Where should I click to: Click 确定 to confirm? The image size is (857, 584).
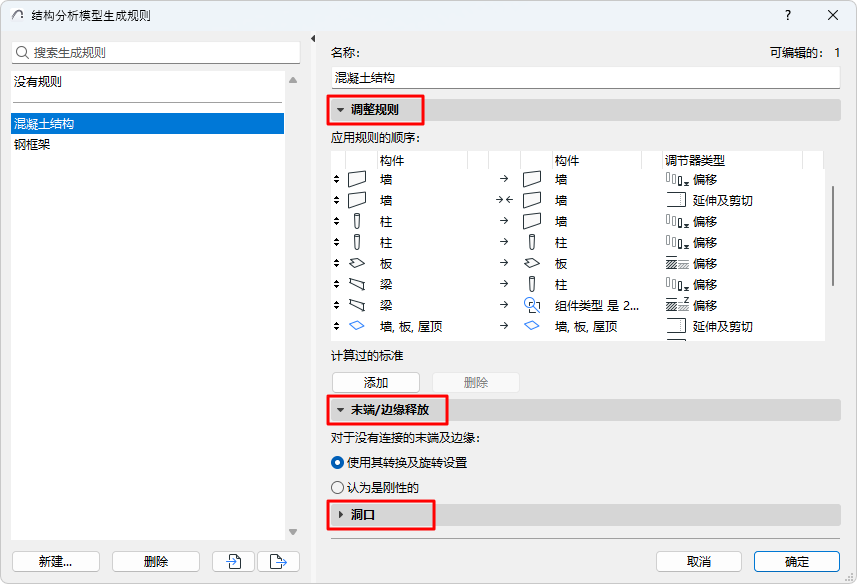(796, 561)
